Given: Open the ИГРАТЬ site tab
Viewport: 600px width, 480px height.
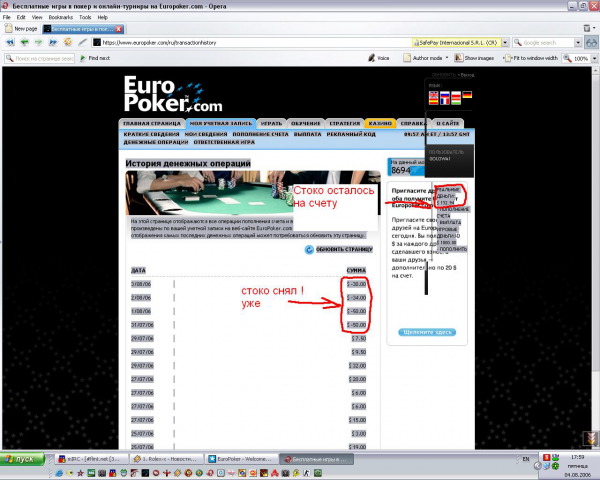Looking at the screenshot, I should point(271,123).
